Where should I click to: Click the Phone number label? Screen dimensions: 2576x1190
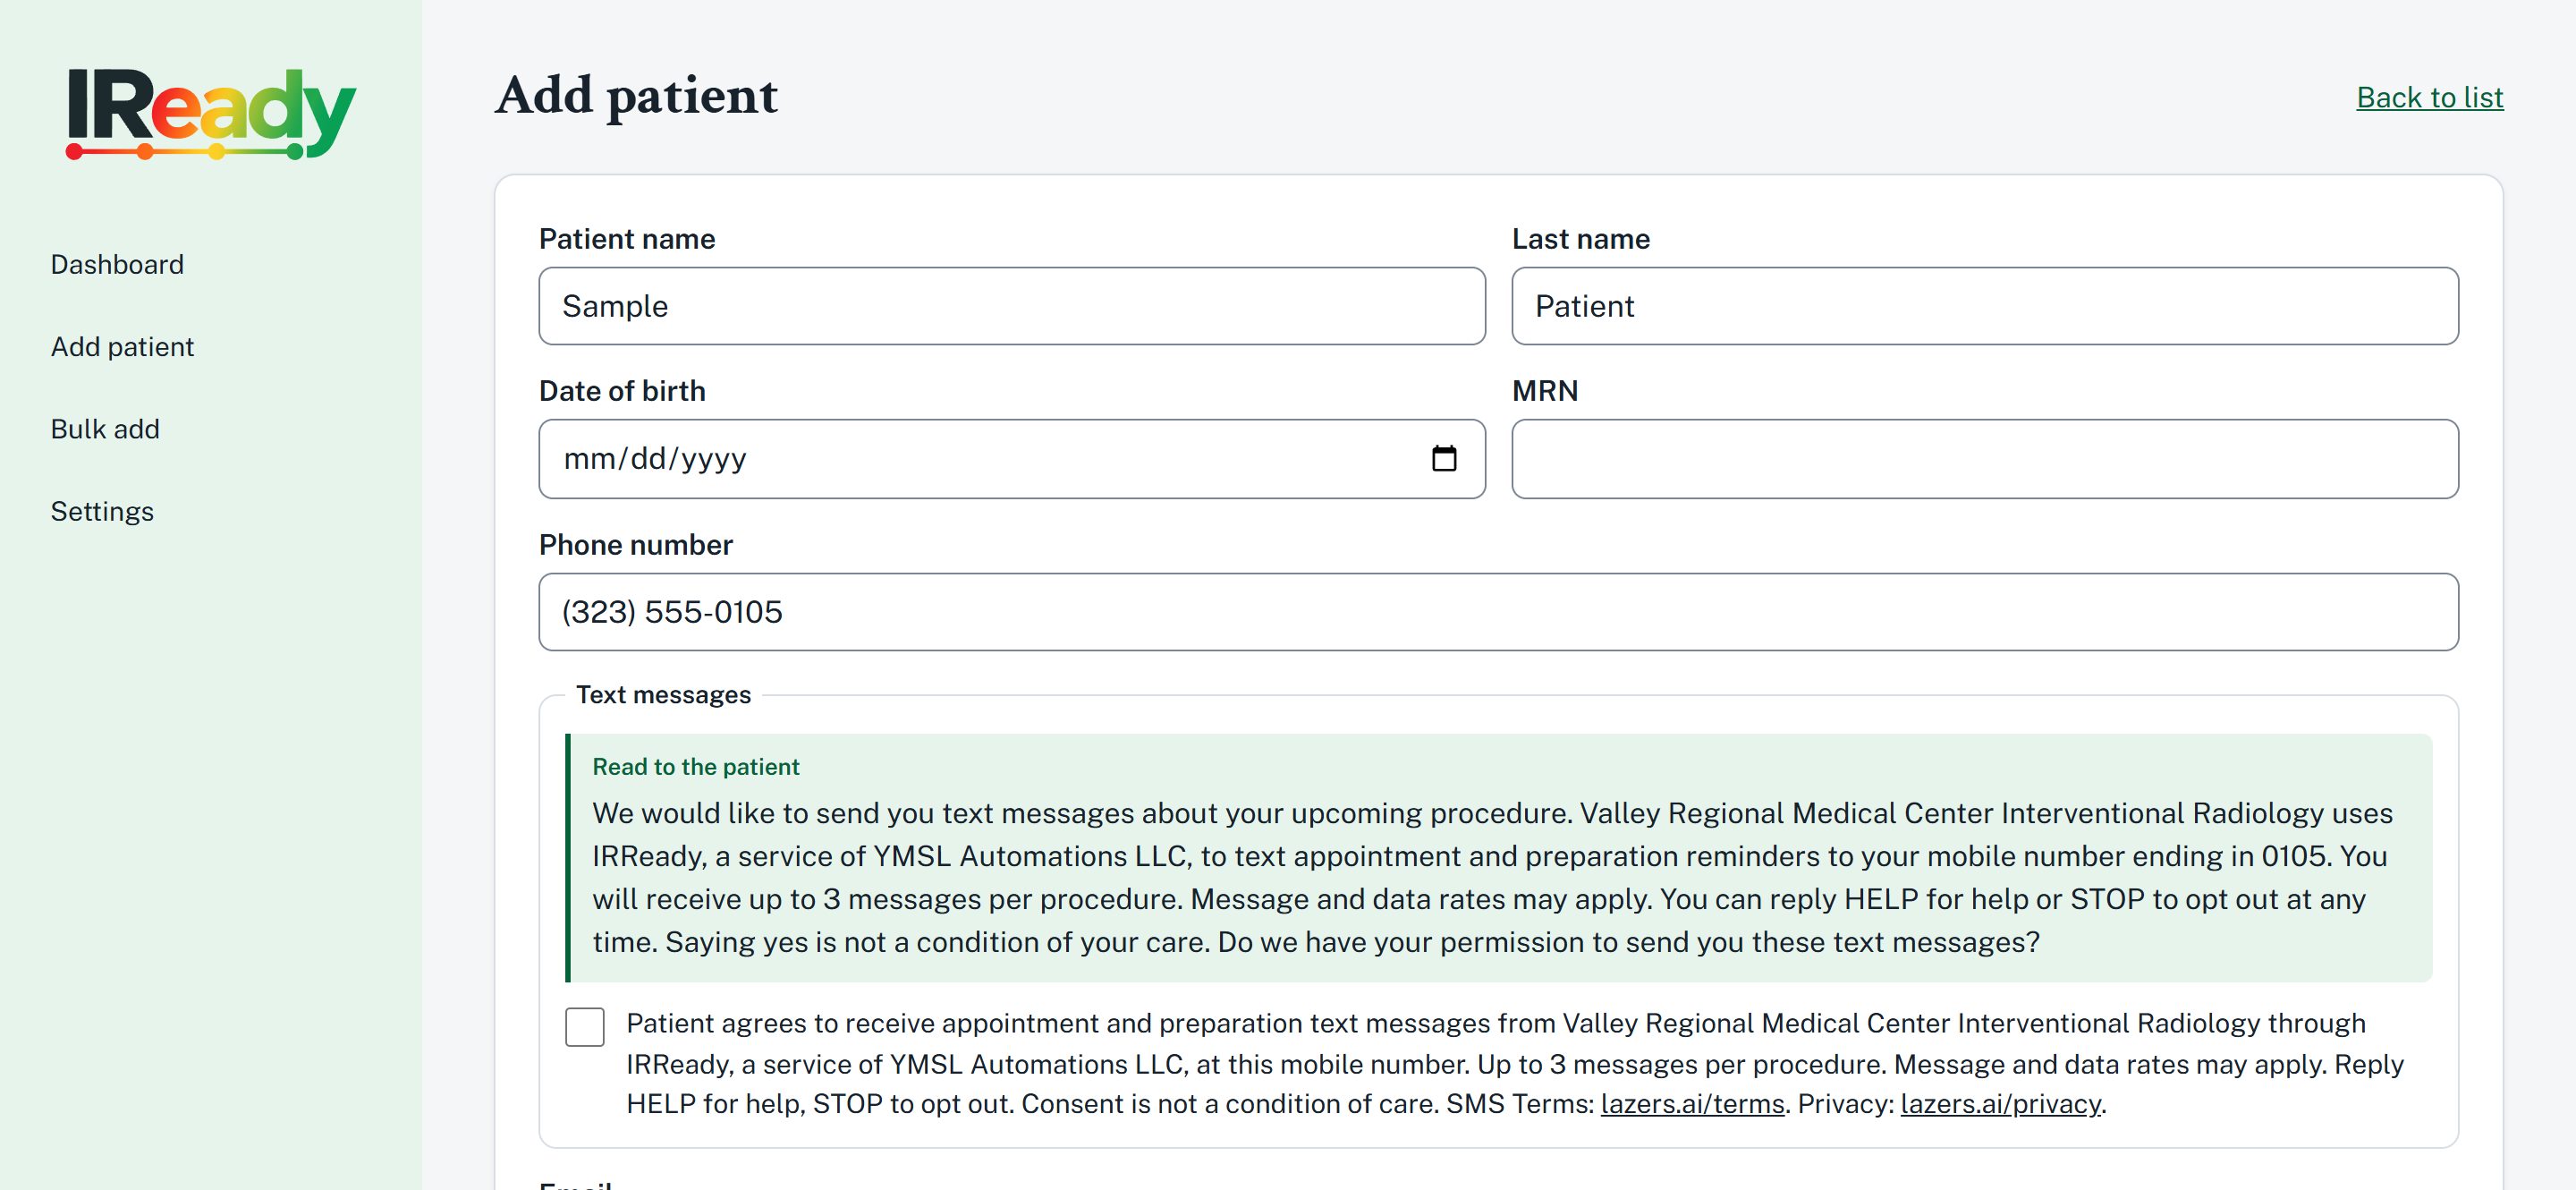(635, 545)
